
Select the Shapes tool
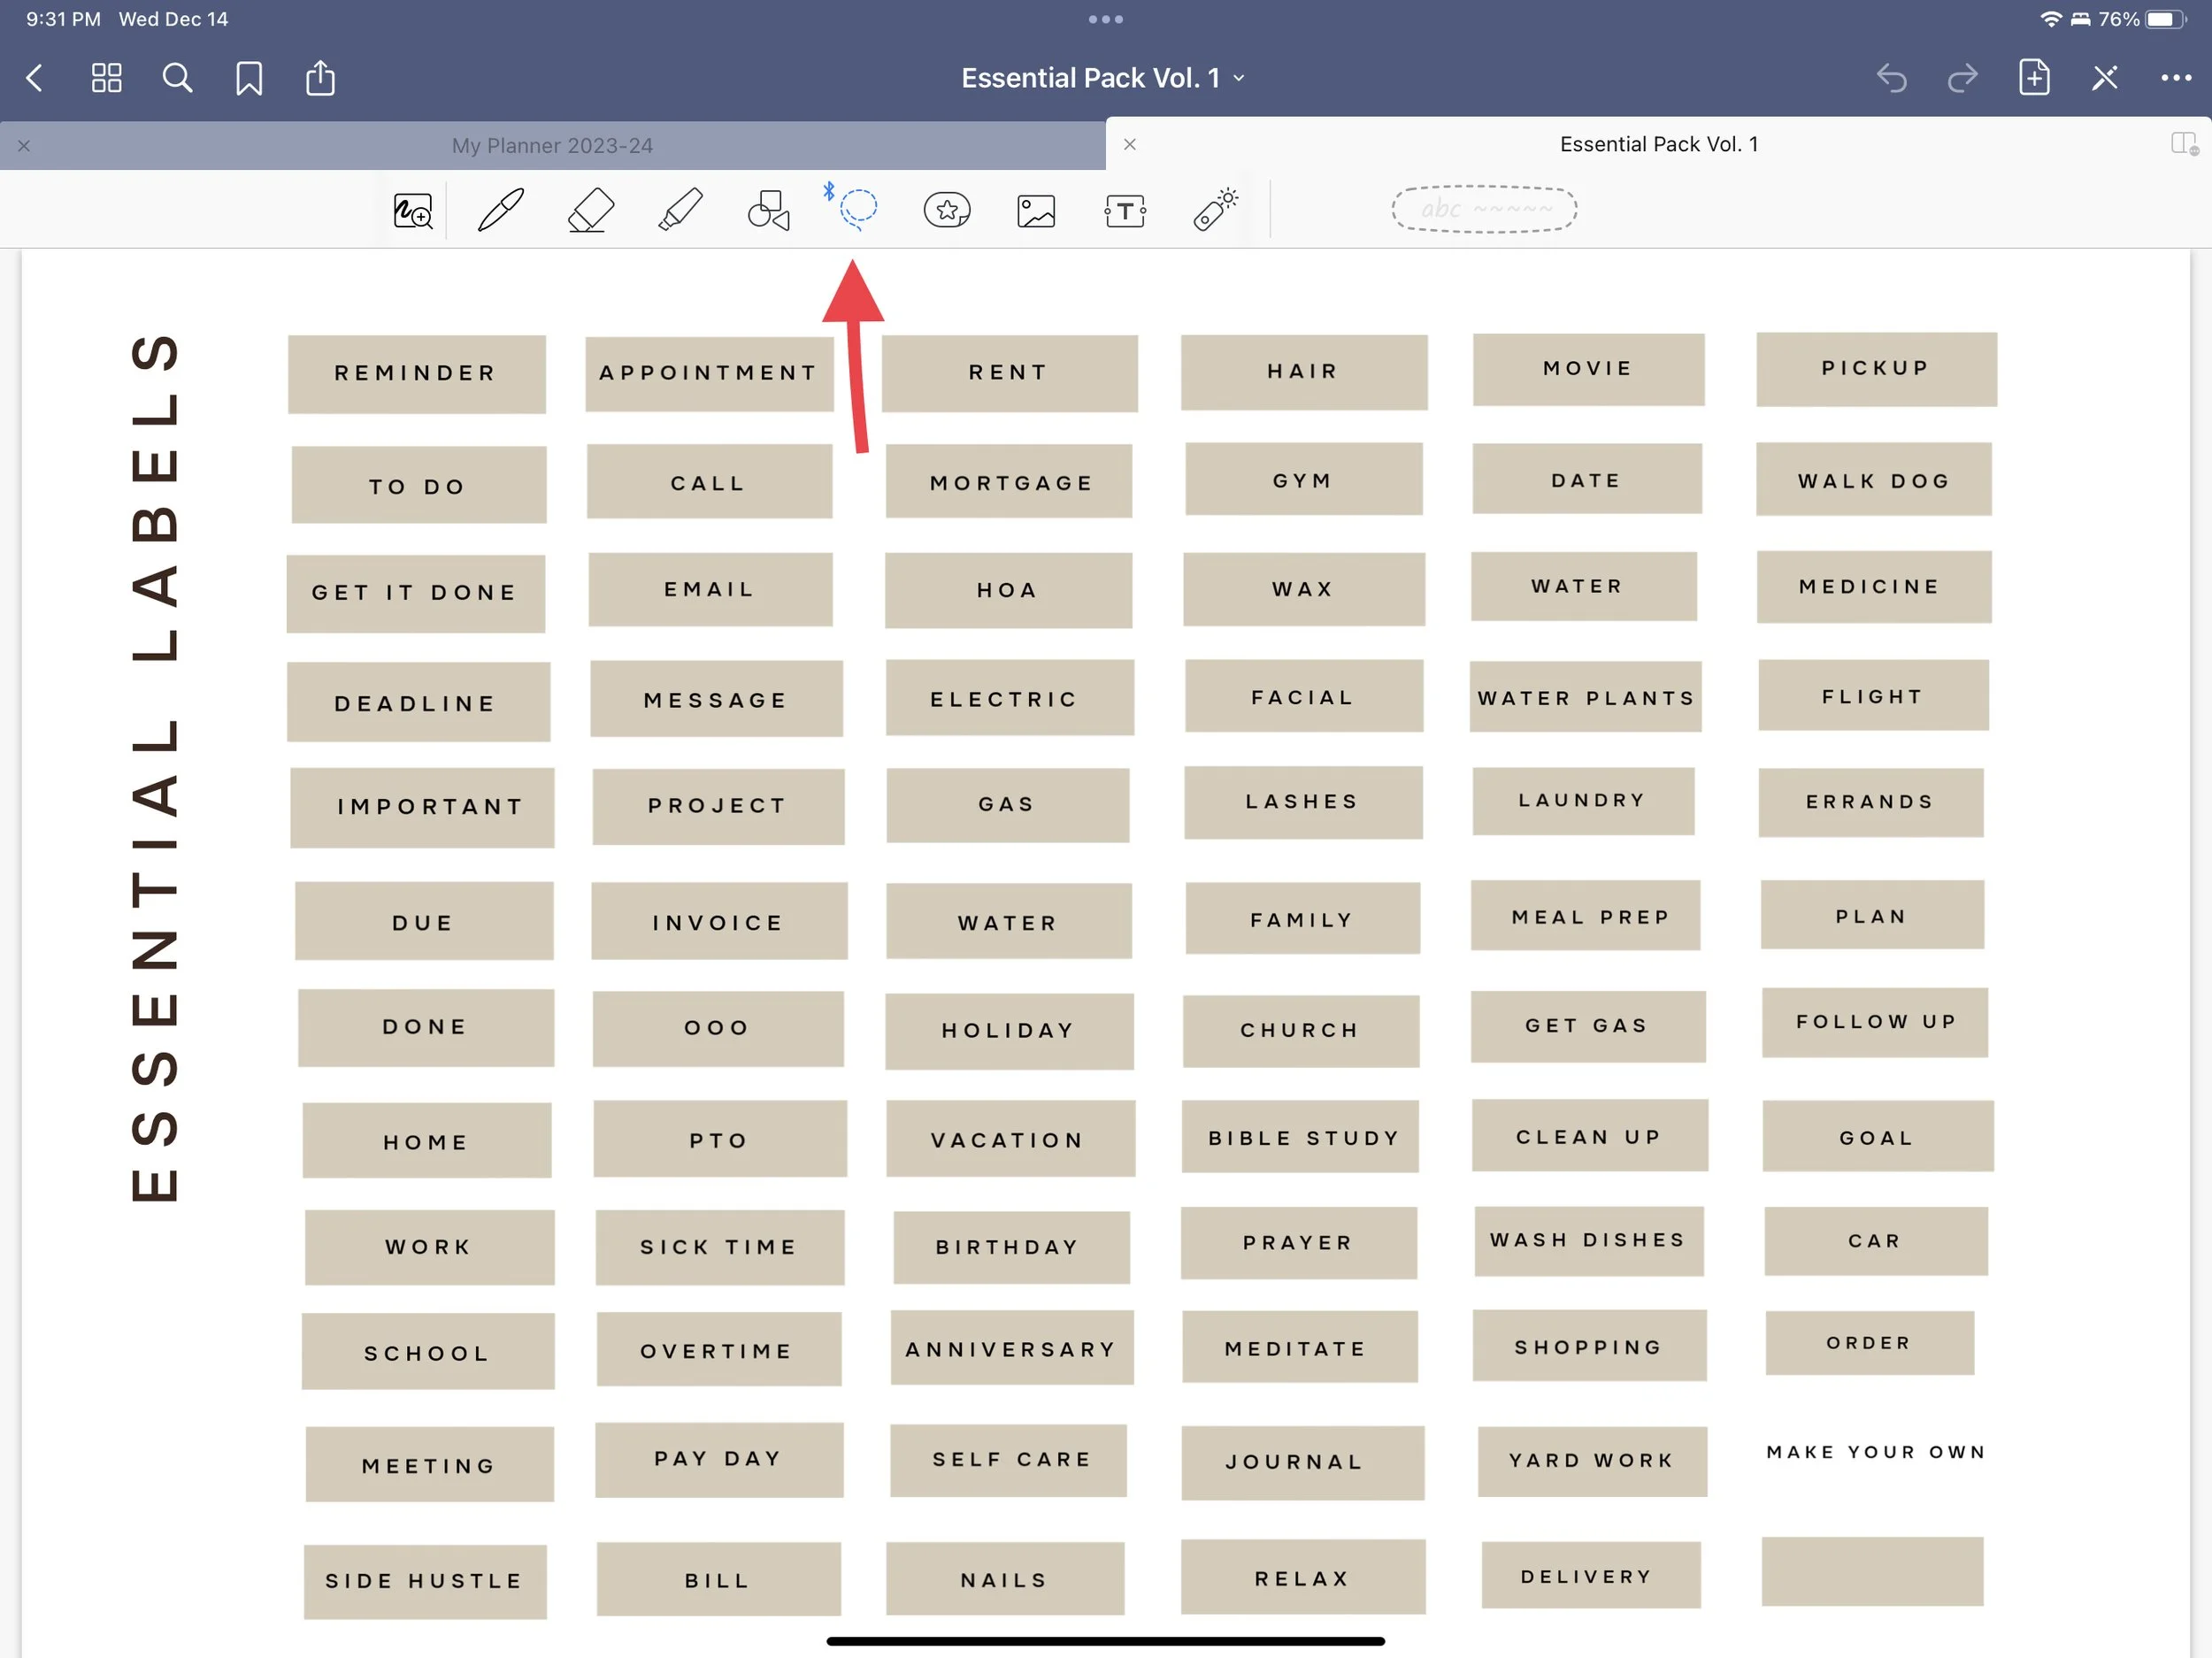coord(768,210)
